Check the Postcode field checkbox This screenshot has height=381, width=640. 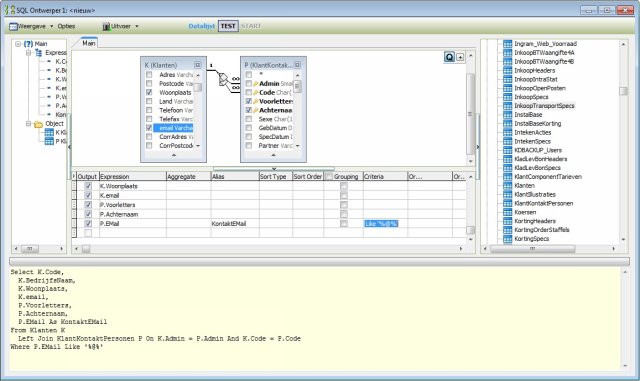coord(149,84)
